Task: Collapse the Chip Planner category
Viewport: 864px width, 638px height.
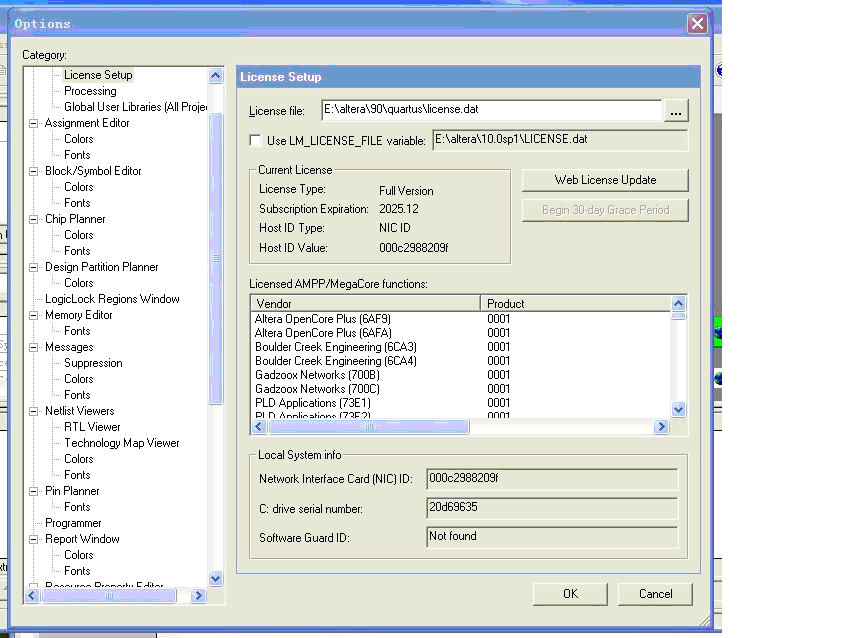Action: [34, 219]
